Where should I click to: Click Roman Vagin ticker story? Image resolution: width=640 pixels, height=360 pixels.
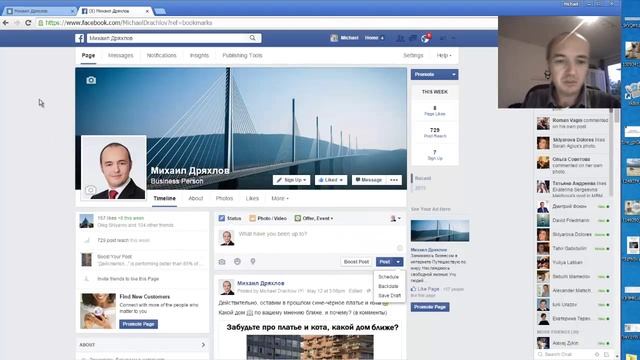573,123
